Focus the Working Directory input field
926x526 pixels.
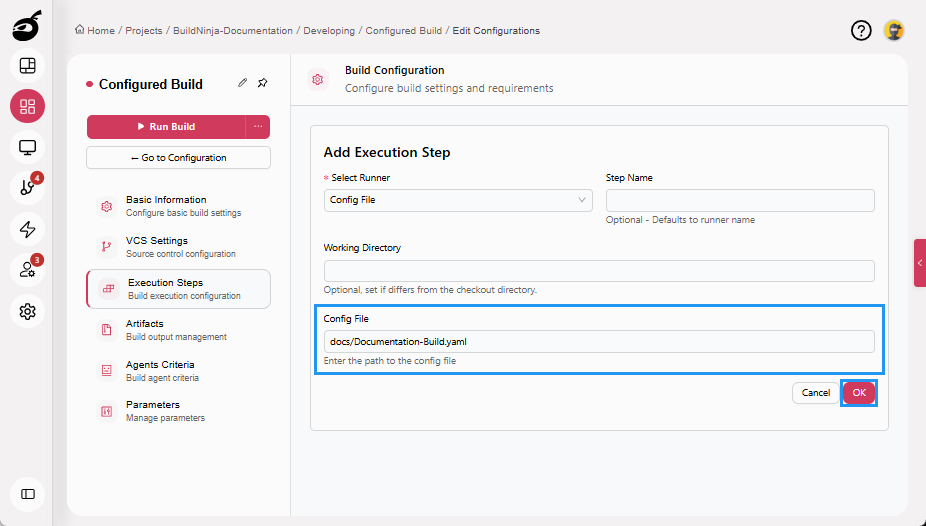(x=599, y=271)
